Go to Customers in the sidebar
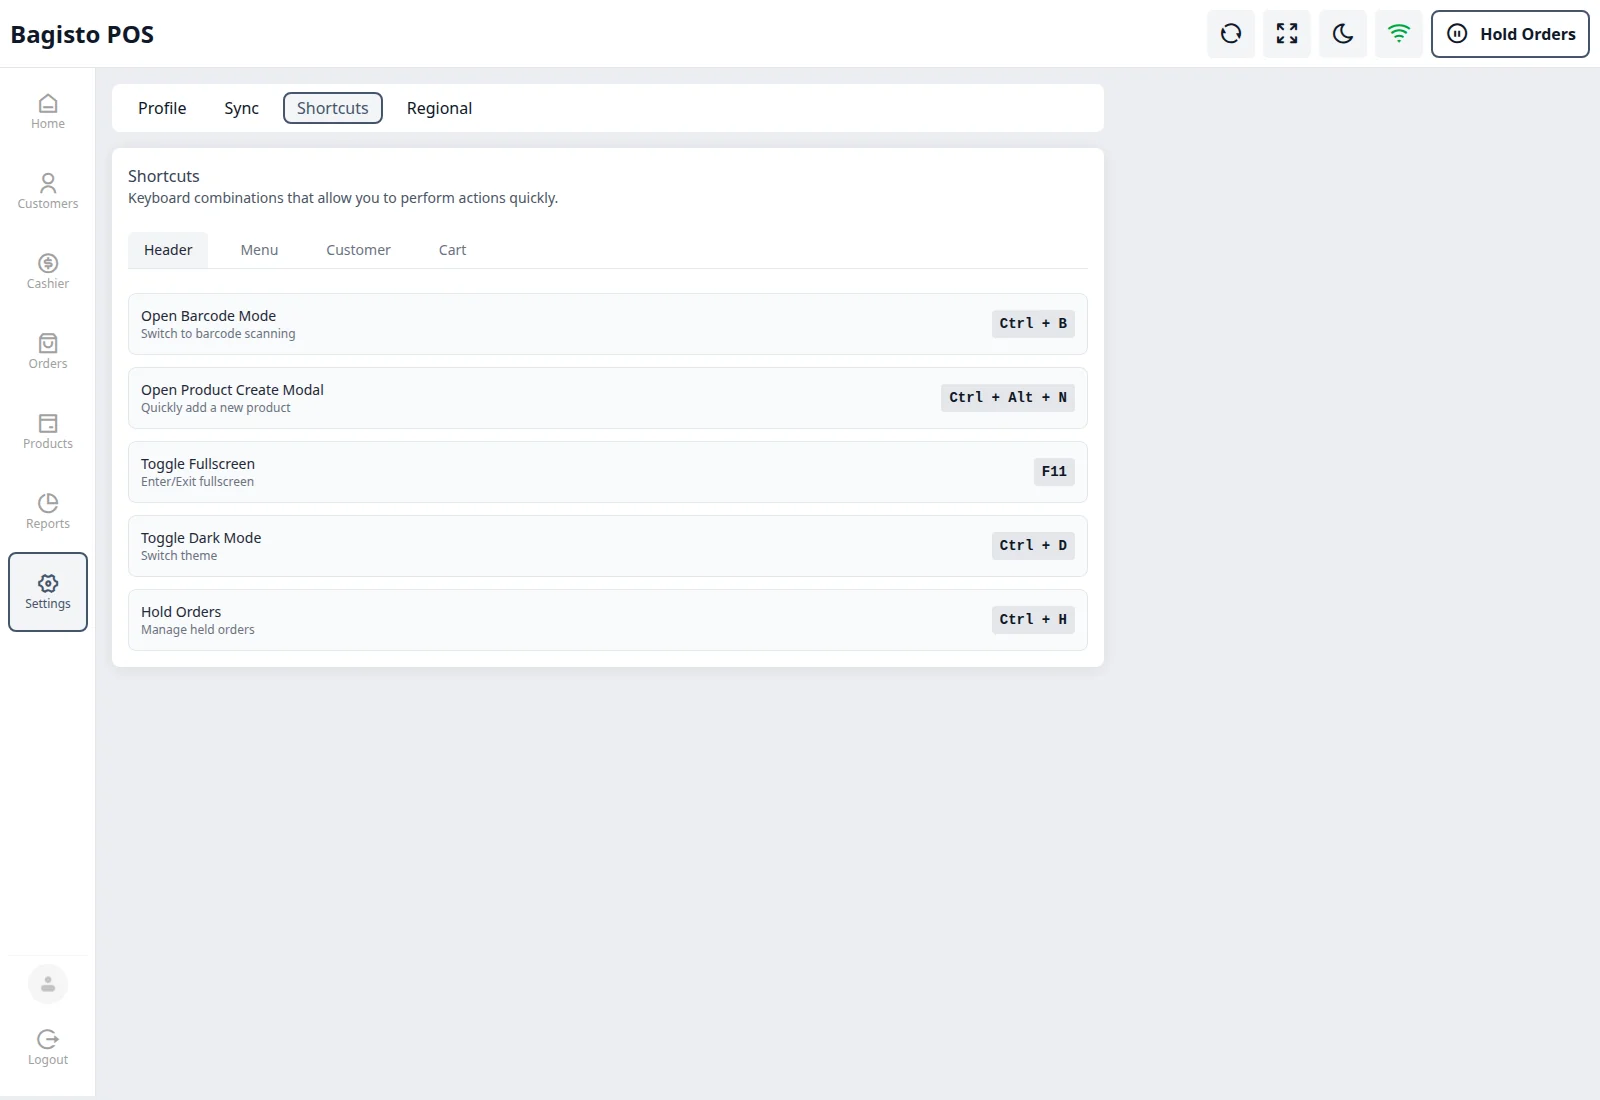1600x1100 pixels. 48,192
